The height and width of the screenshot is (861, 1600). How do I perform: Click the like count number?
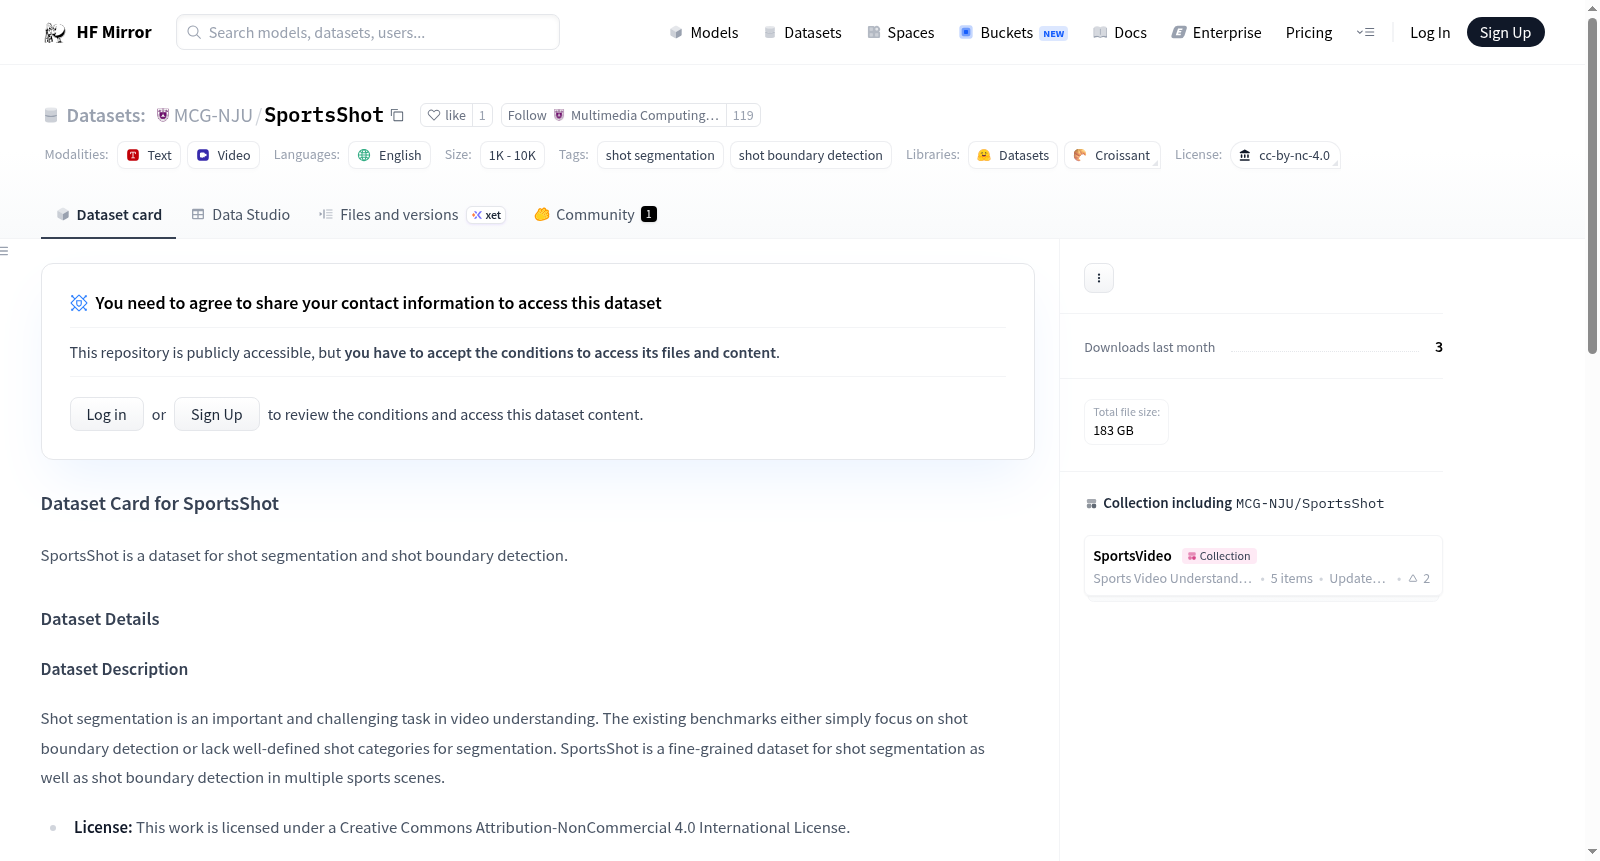[482, 115]
